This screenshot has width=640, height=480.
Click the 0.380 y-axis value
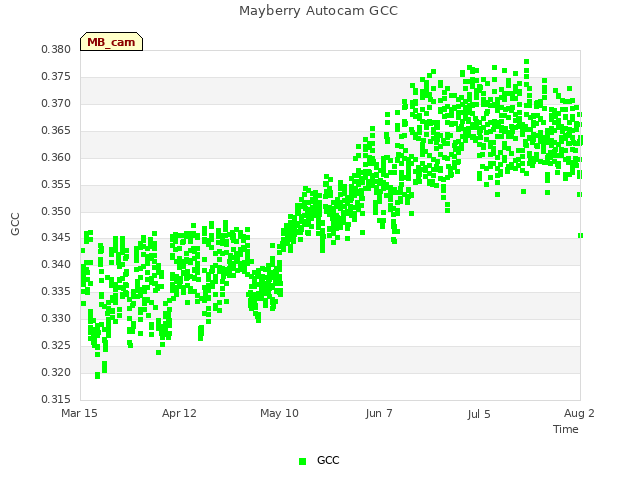click(x=56, y=49)
